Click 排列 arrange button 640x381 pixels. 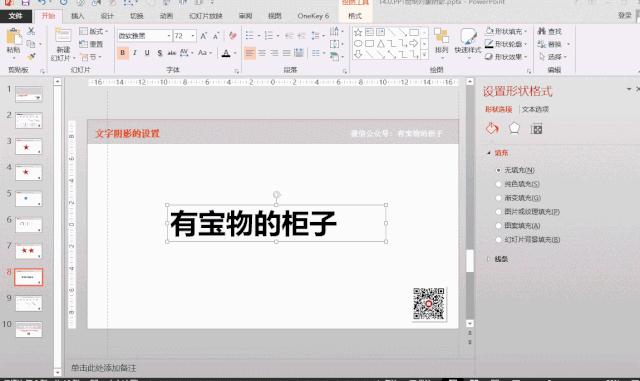pos(441,42)
